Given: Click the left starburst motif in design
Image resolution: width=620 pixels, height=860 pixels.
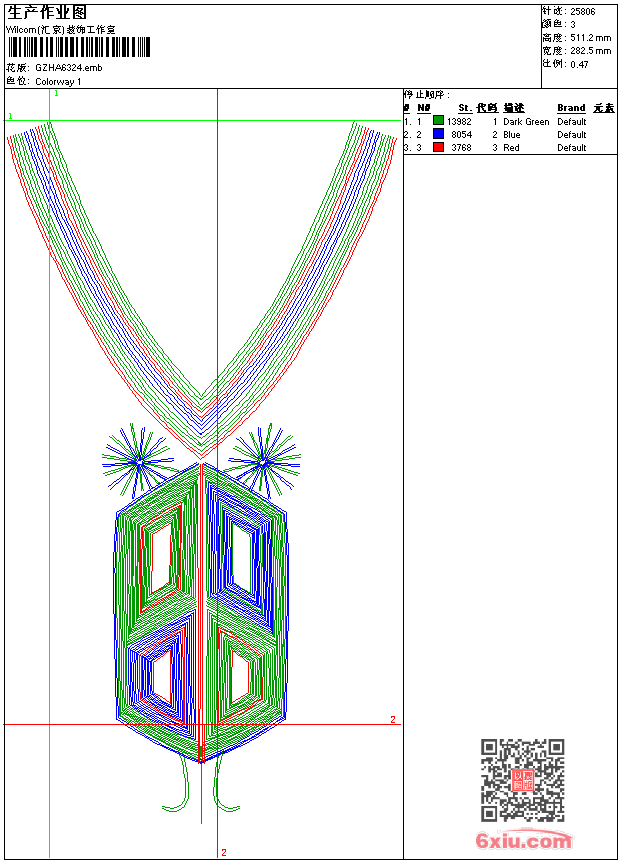Looking at the screenshot, I should pos(140,462).
